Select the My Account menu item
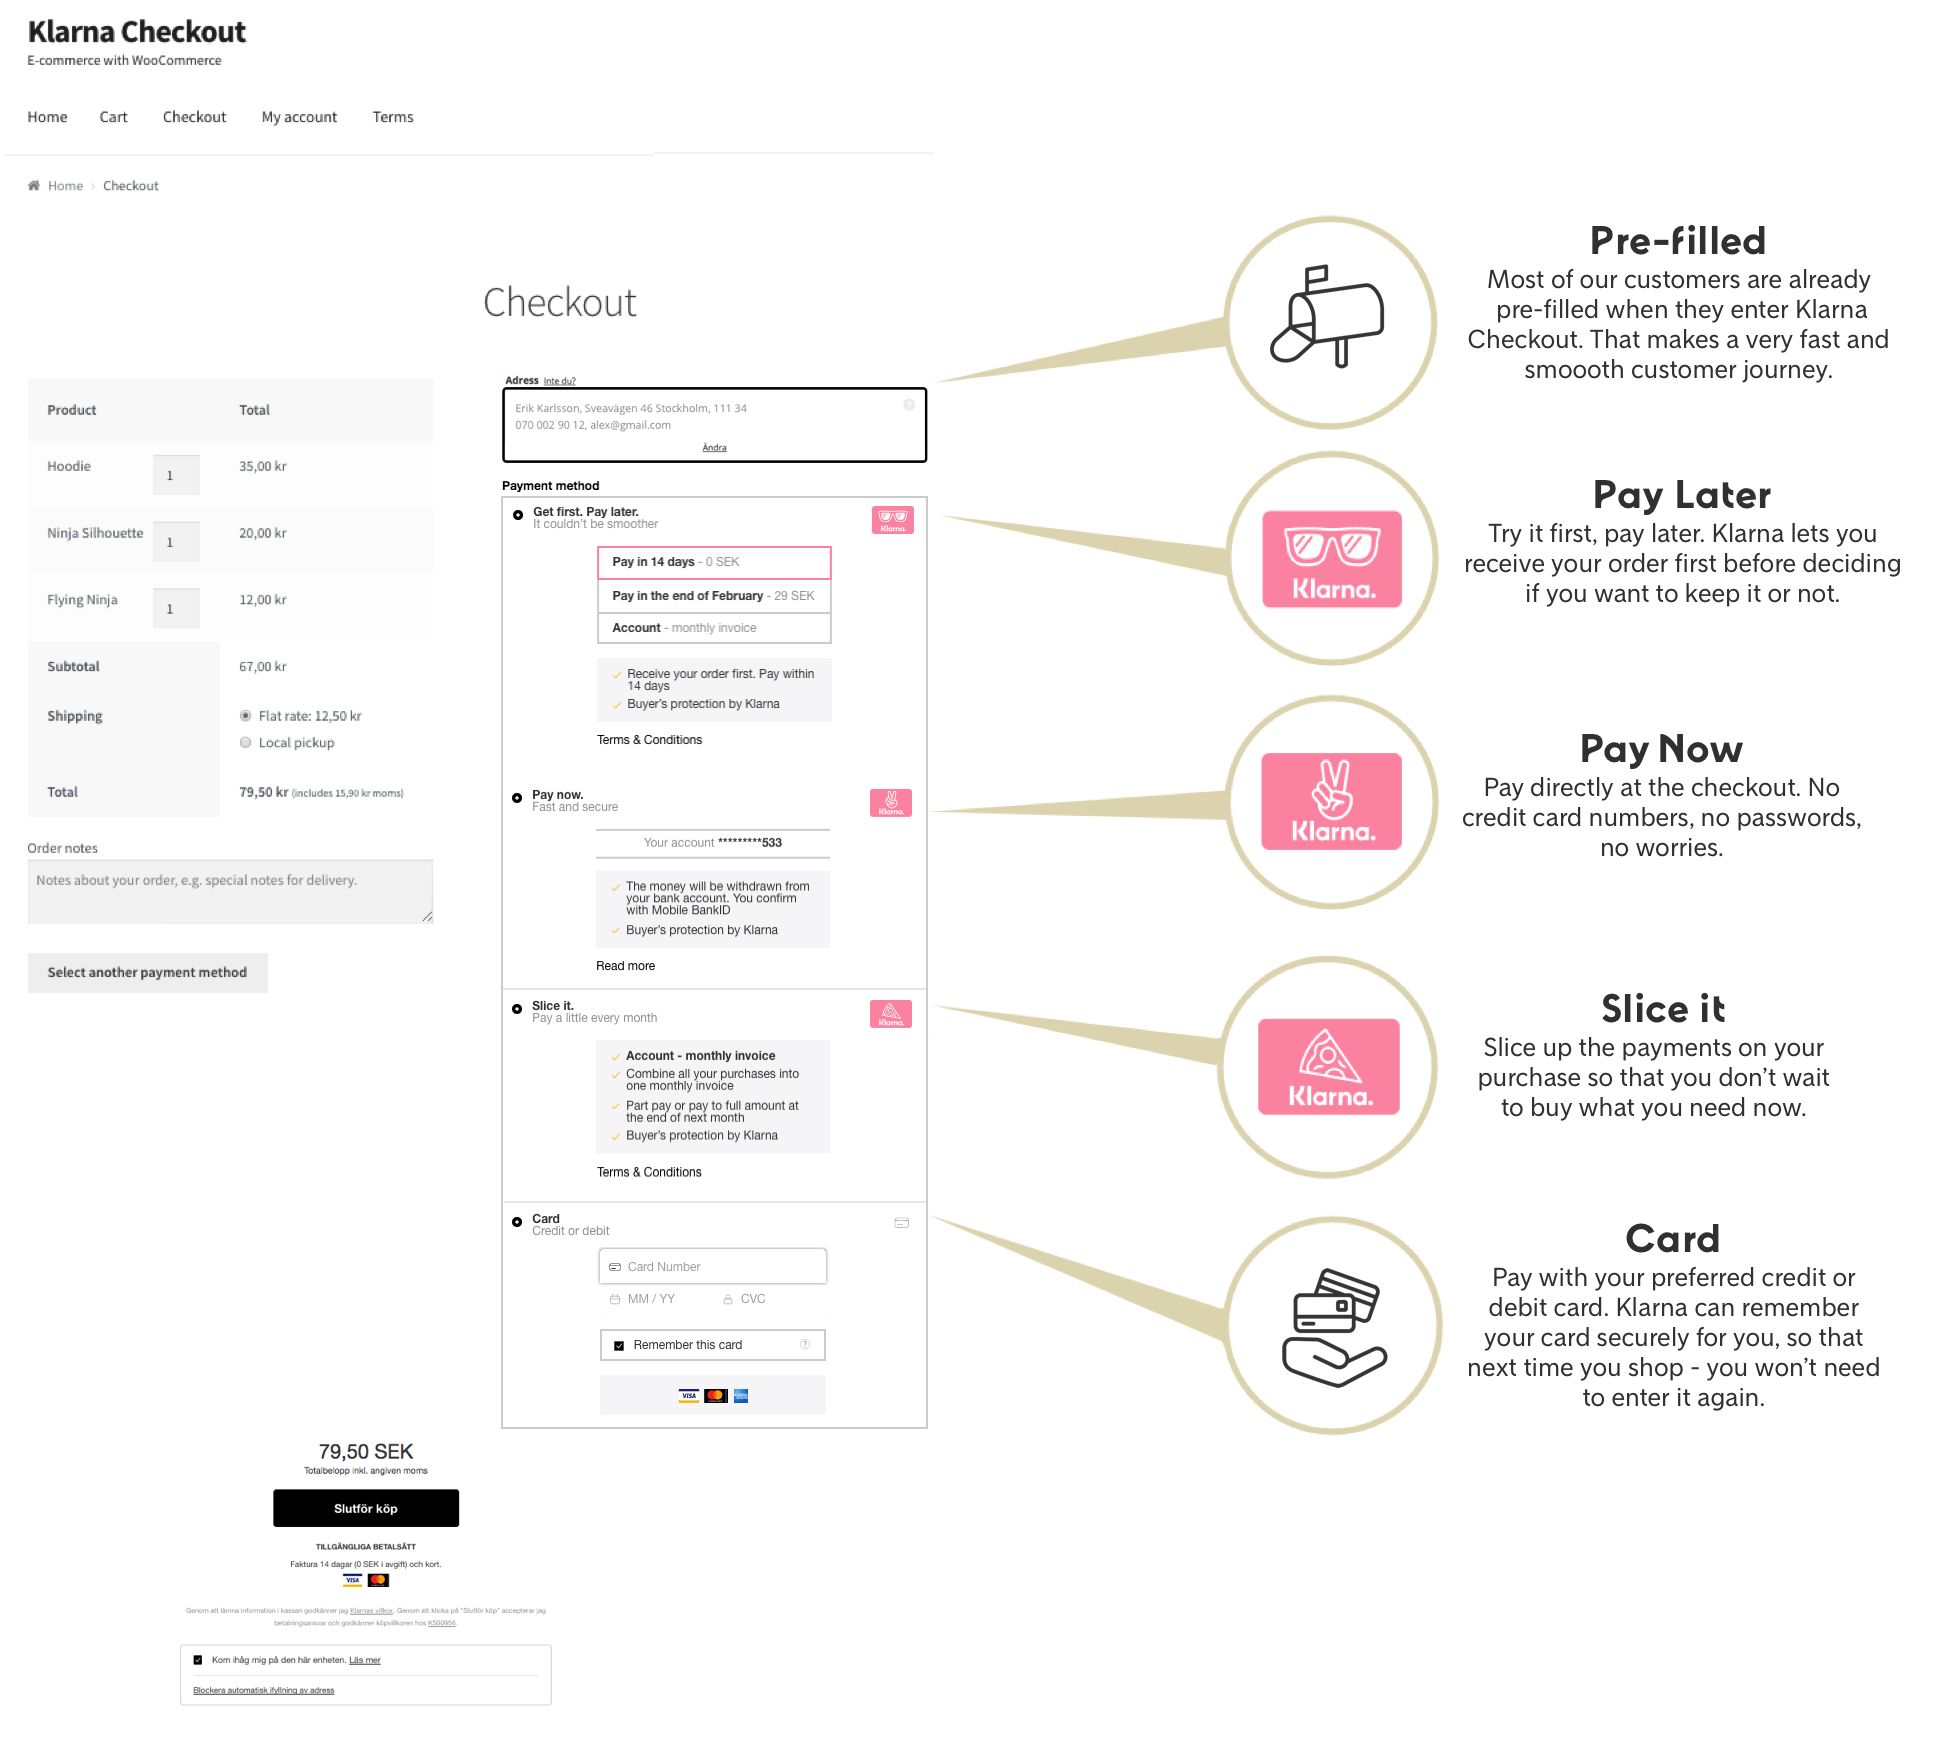Image resolution: width=1960 pixels, height=1738 pixels. pos(297,116)
